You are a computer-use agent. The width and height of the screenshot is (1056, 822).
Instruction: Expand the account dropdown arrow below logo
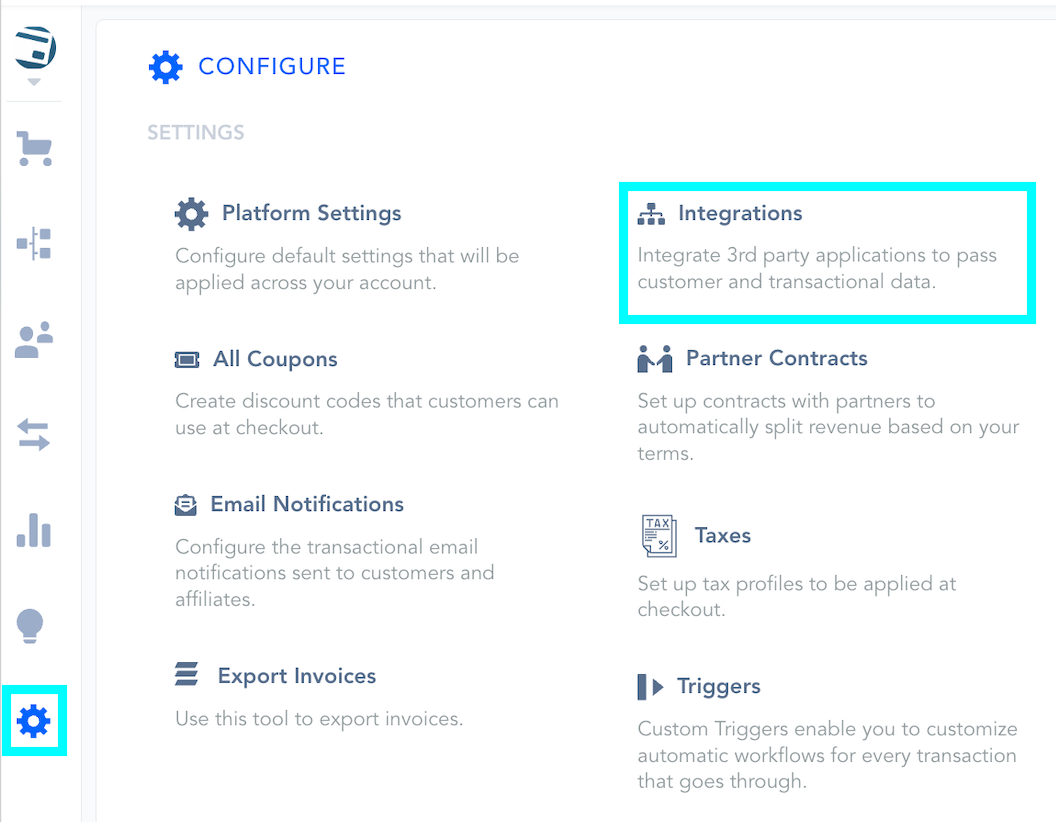pos(35,82)
